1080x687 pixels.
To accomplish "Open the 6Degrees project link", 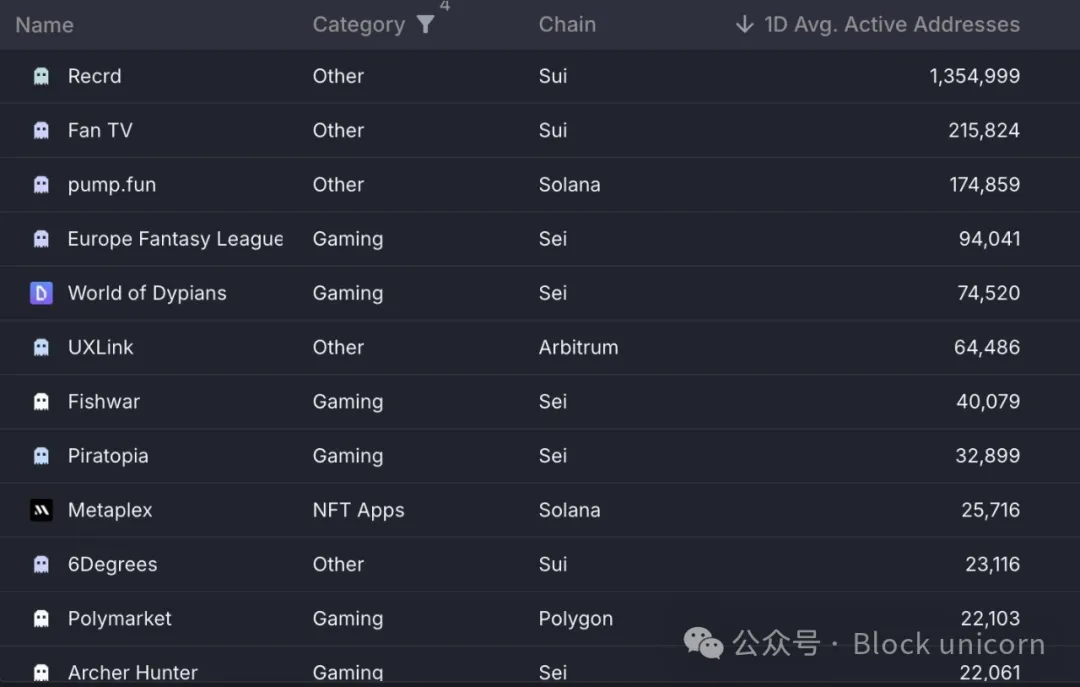I will tap(112, 564).
